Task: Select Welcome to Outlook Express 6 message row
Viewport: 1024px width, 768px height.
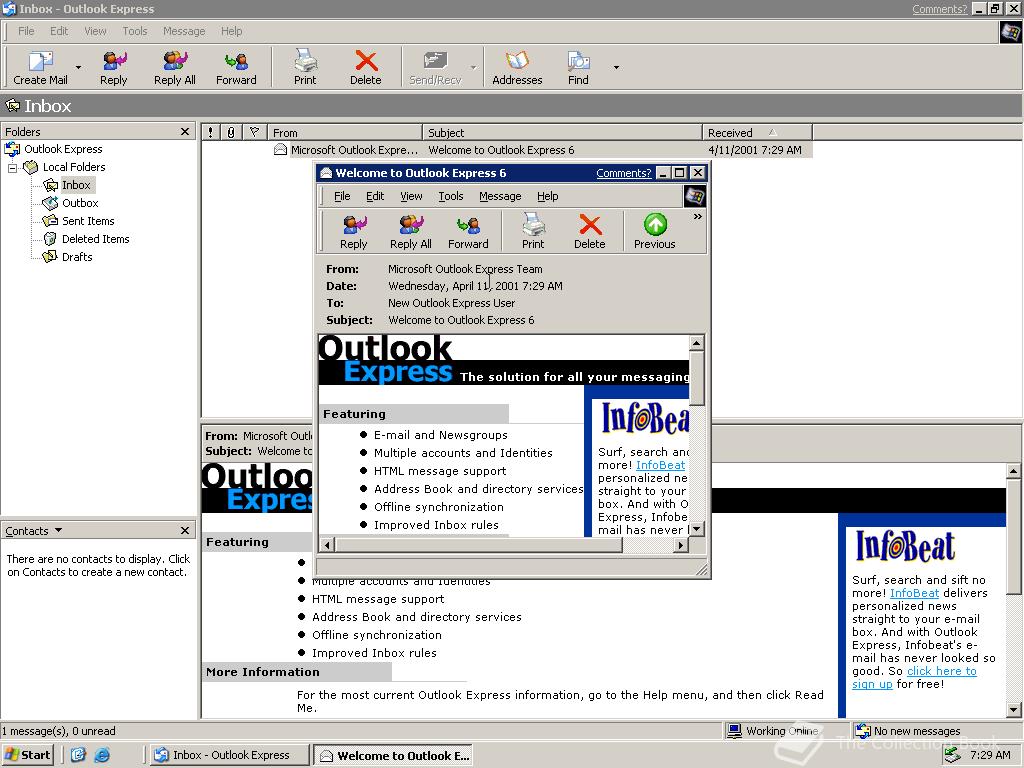Action: [507, 150]
